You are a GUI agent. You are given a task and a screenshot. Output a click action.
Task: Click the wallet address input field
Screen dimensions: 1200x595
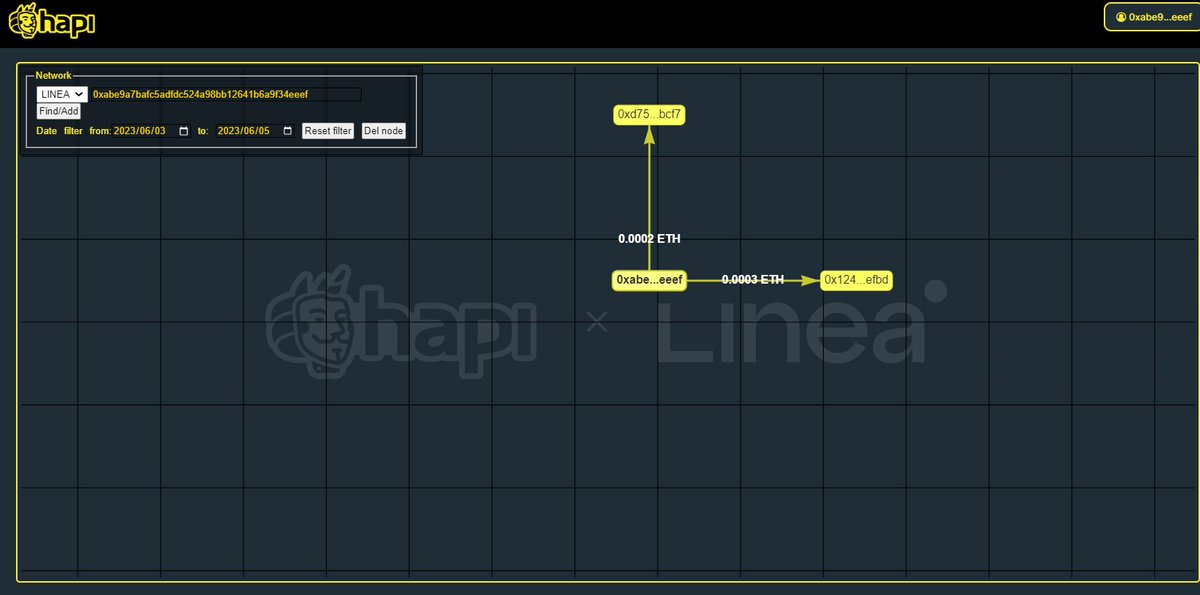pyautogui.click(x=225, y=94)
